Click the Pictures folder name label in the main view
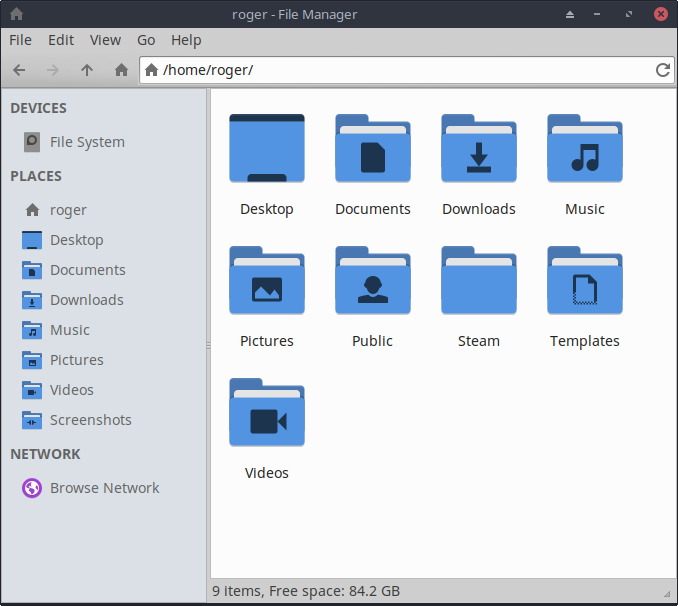This screenshot has width=678, height=606. (x=267, y=341)
